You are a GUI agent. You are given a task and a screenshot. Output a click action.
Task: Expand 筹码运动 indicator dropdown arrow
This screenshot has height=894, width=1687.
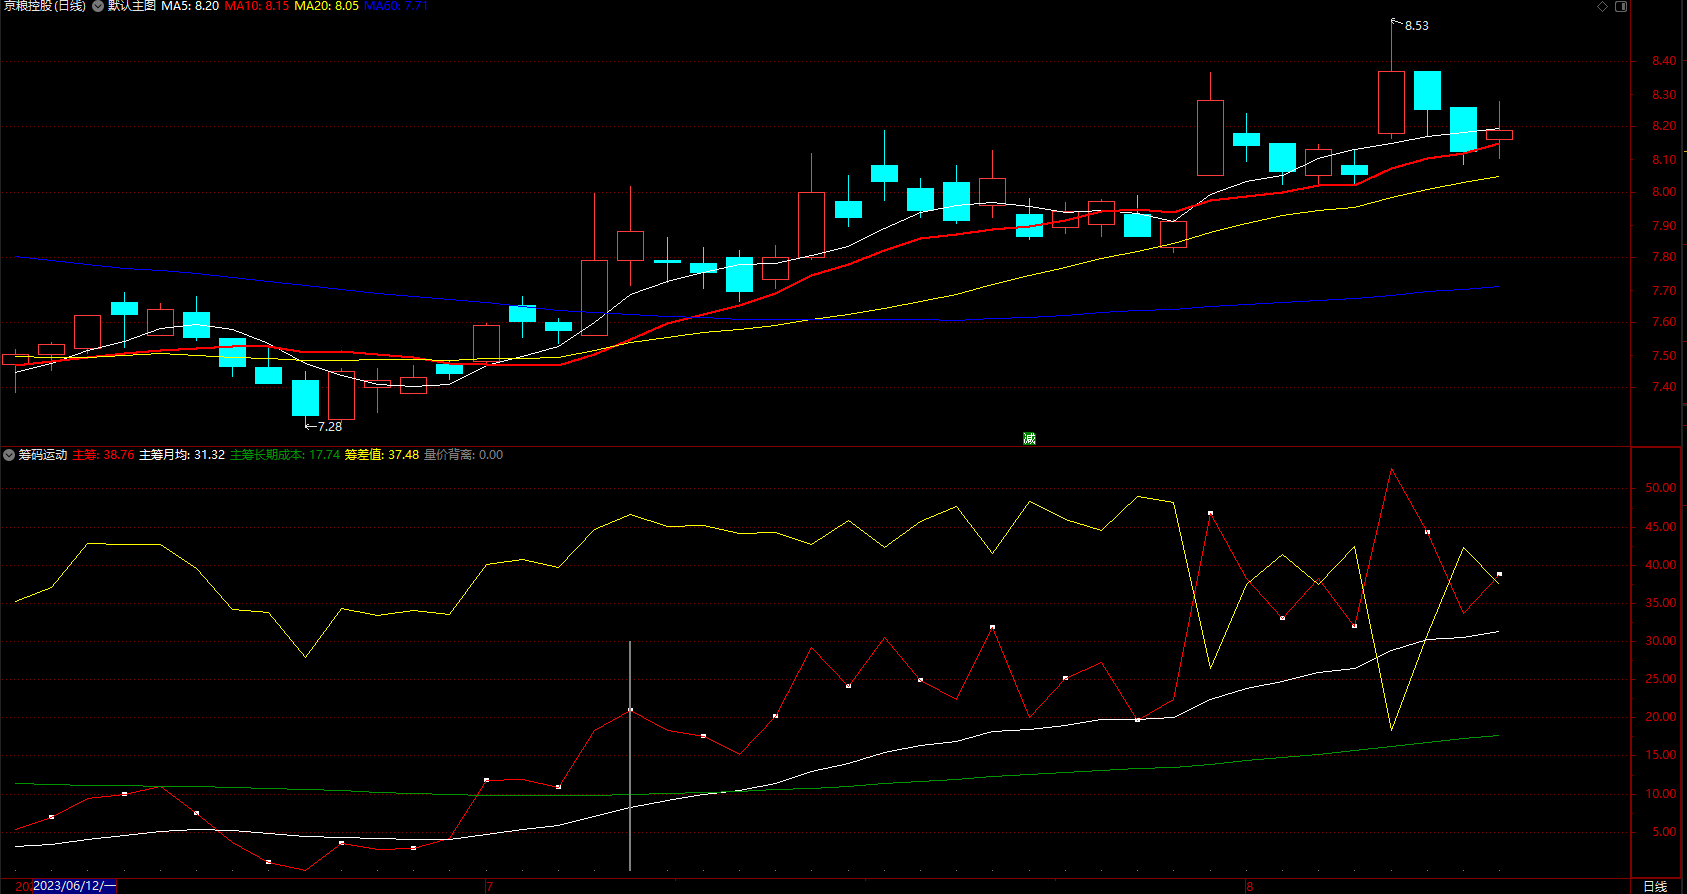coord(9,455)
